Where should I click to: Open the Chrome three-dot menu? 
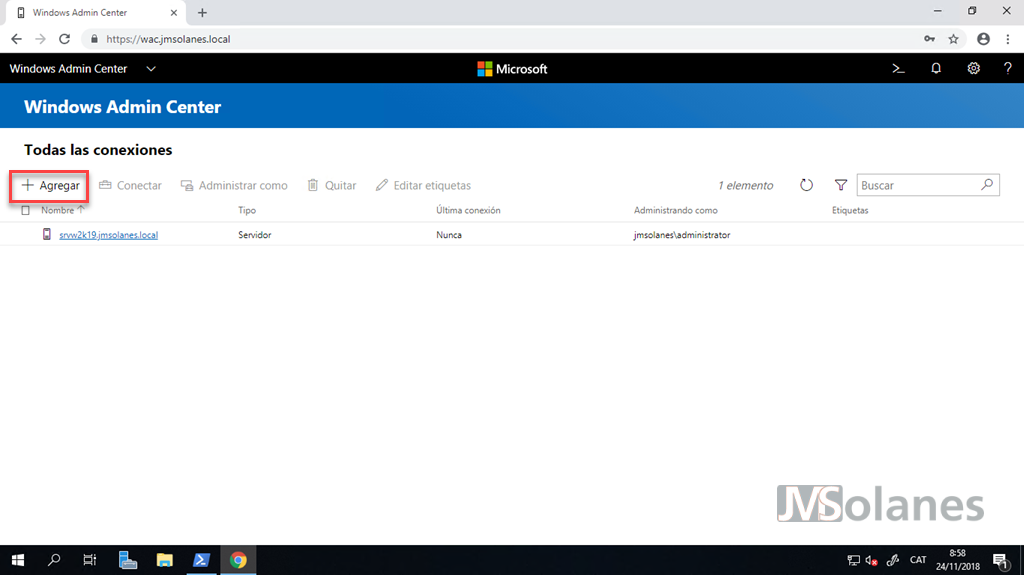pyautogui.click(x=1008, y=39)
